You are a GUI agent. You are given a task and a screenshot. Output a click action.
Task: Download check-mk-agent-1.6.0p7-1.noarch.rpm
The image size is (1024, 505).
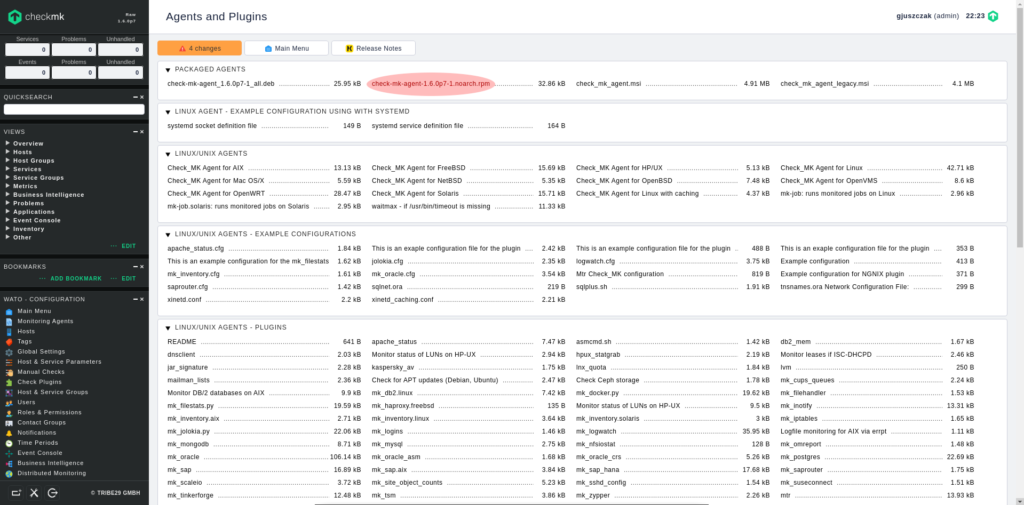pos(429,84)
